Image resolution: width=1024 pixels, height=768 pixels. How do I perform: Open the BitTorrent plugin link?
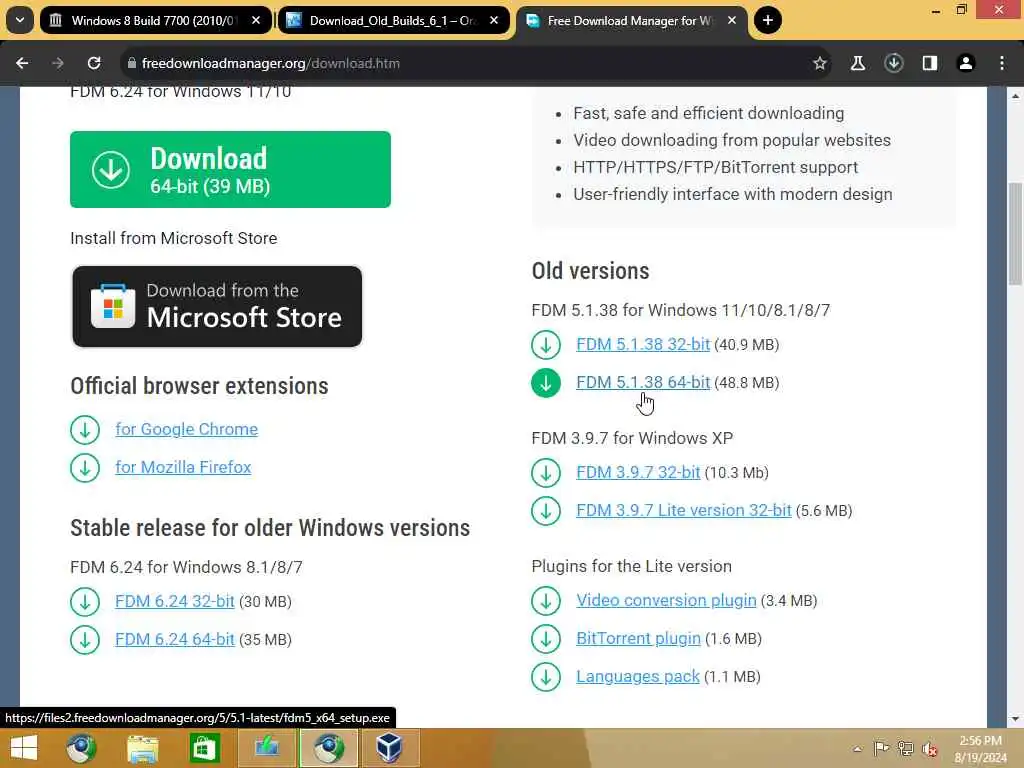coord(638,638)
